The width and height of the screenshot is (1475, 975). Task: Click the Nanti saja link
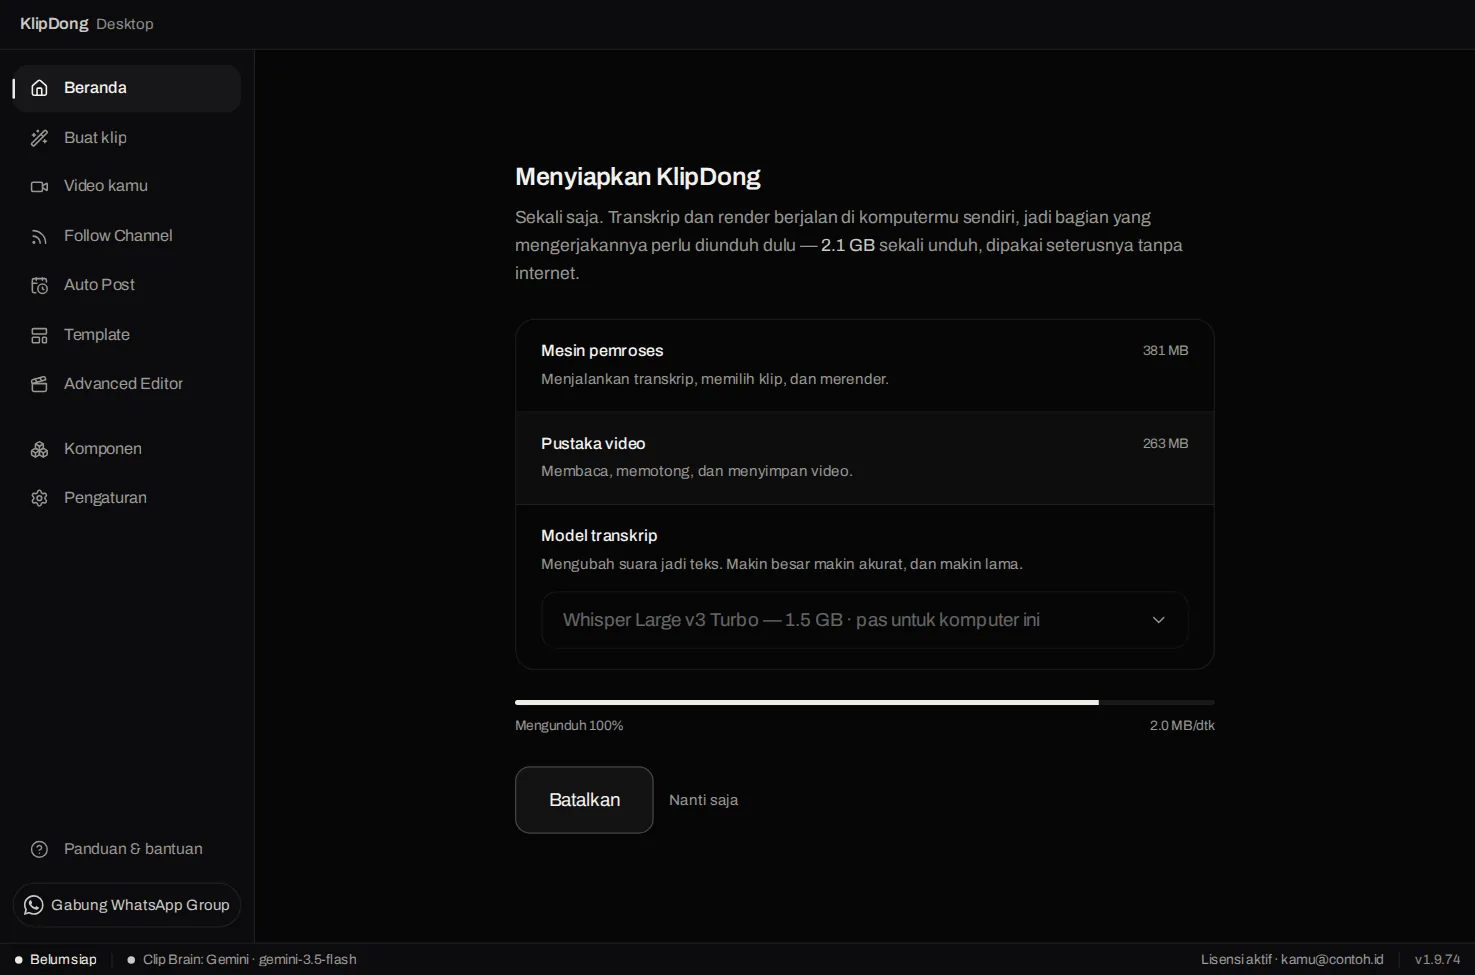(x=703, y=800)
